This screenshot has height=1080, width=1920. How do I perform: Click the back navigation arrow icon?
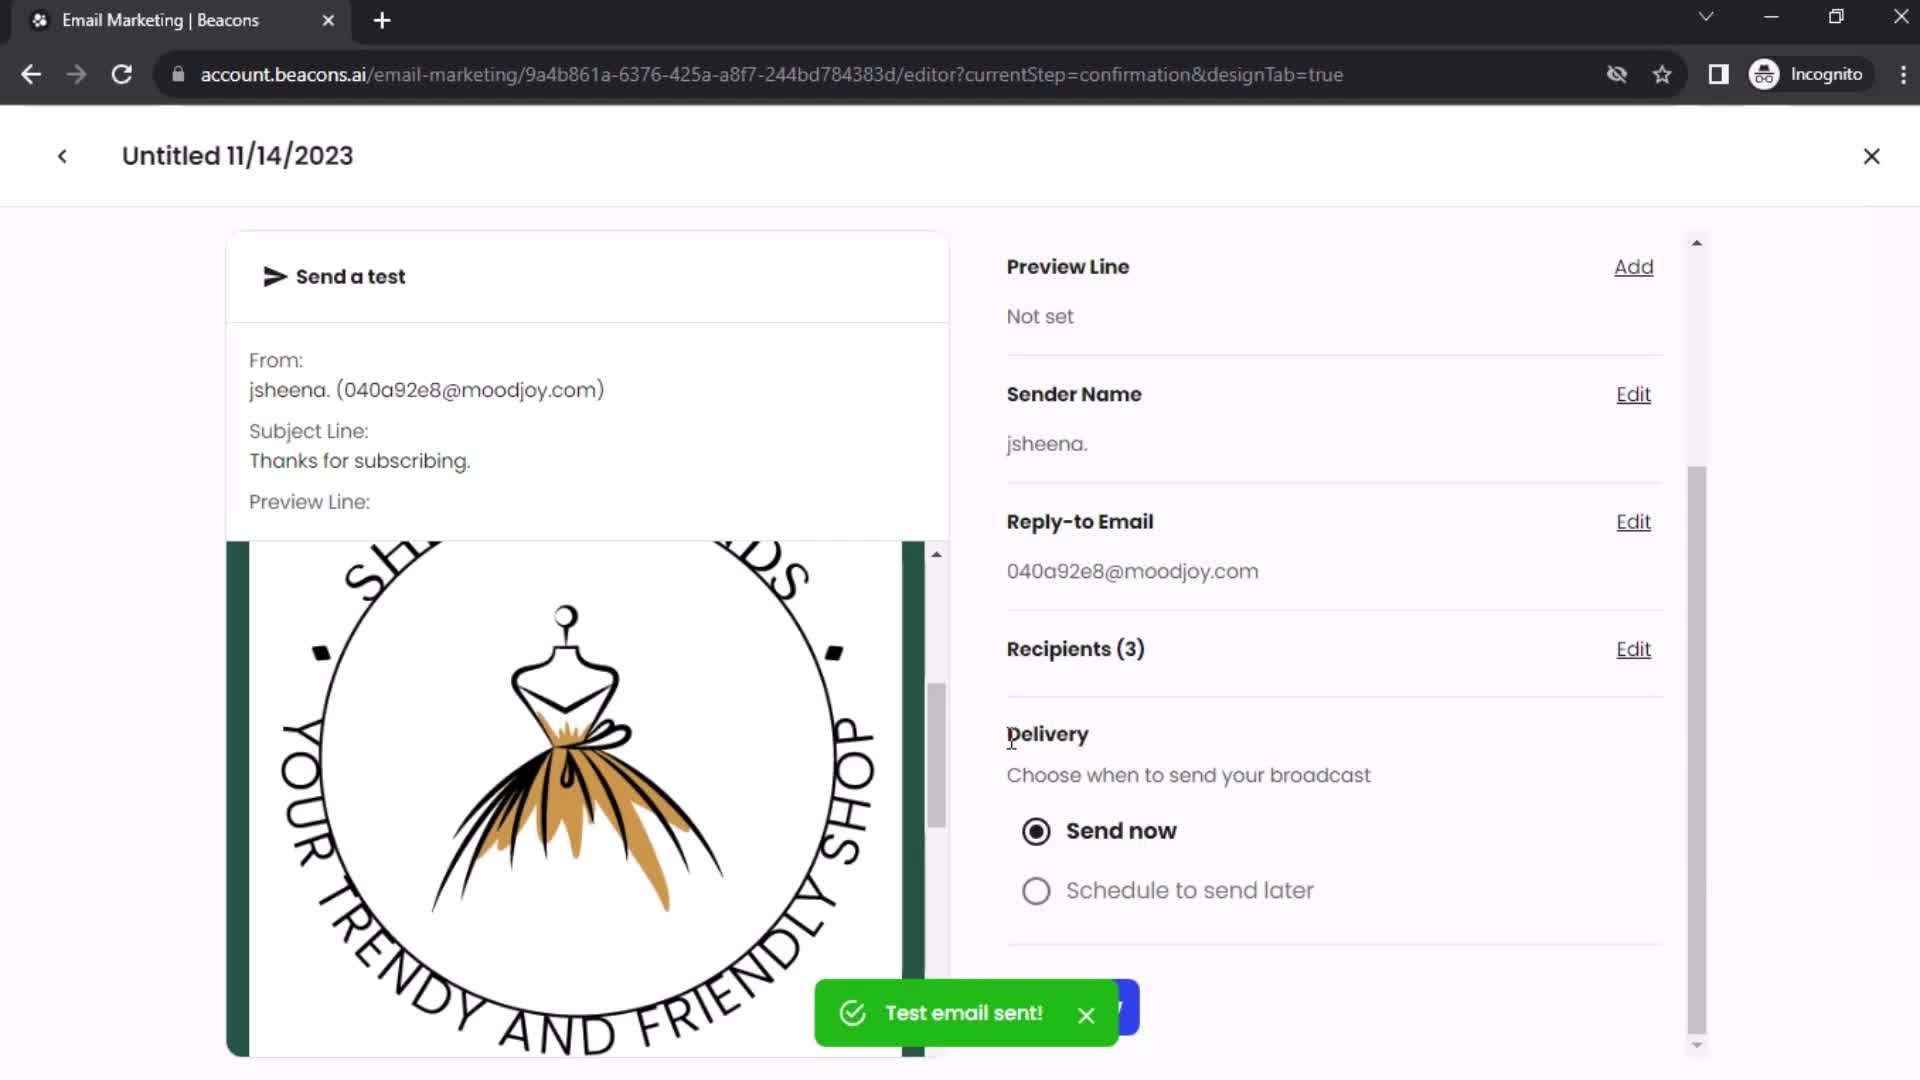(x=62, y=156)
